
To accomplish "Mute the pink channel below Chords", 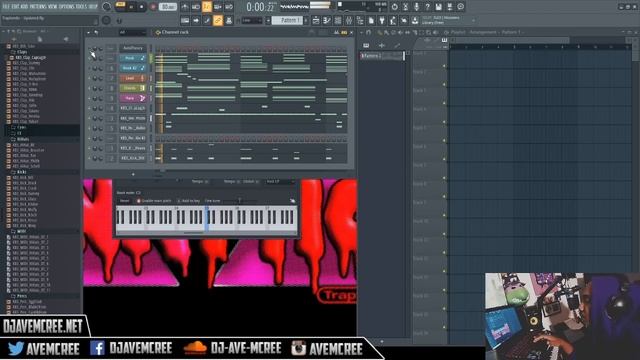I will pos(90,98).
